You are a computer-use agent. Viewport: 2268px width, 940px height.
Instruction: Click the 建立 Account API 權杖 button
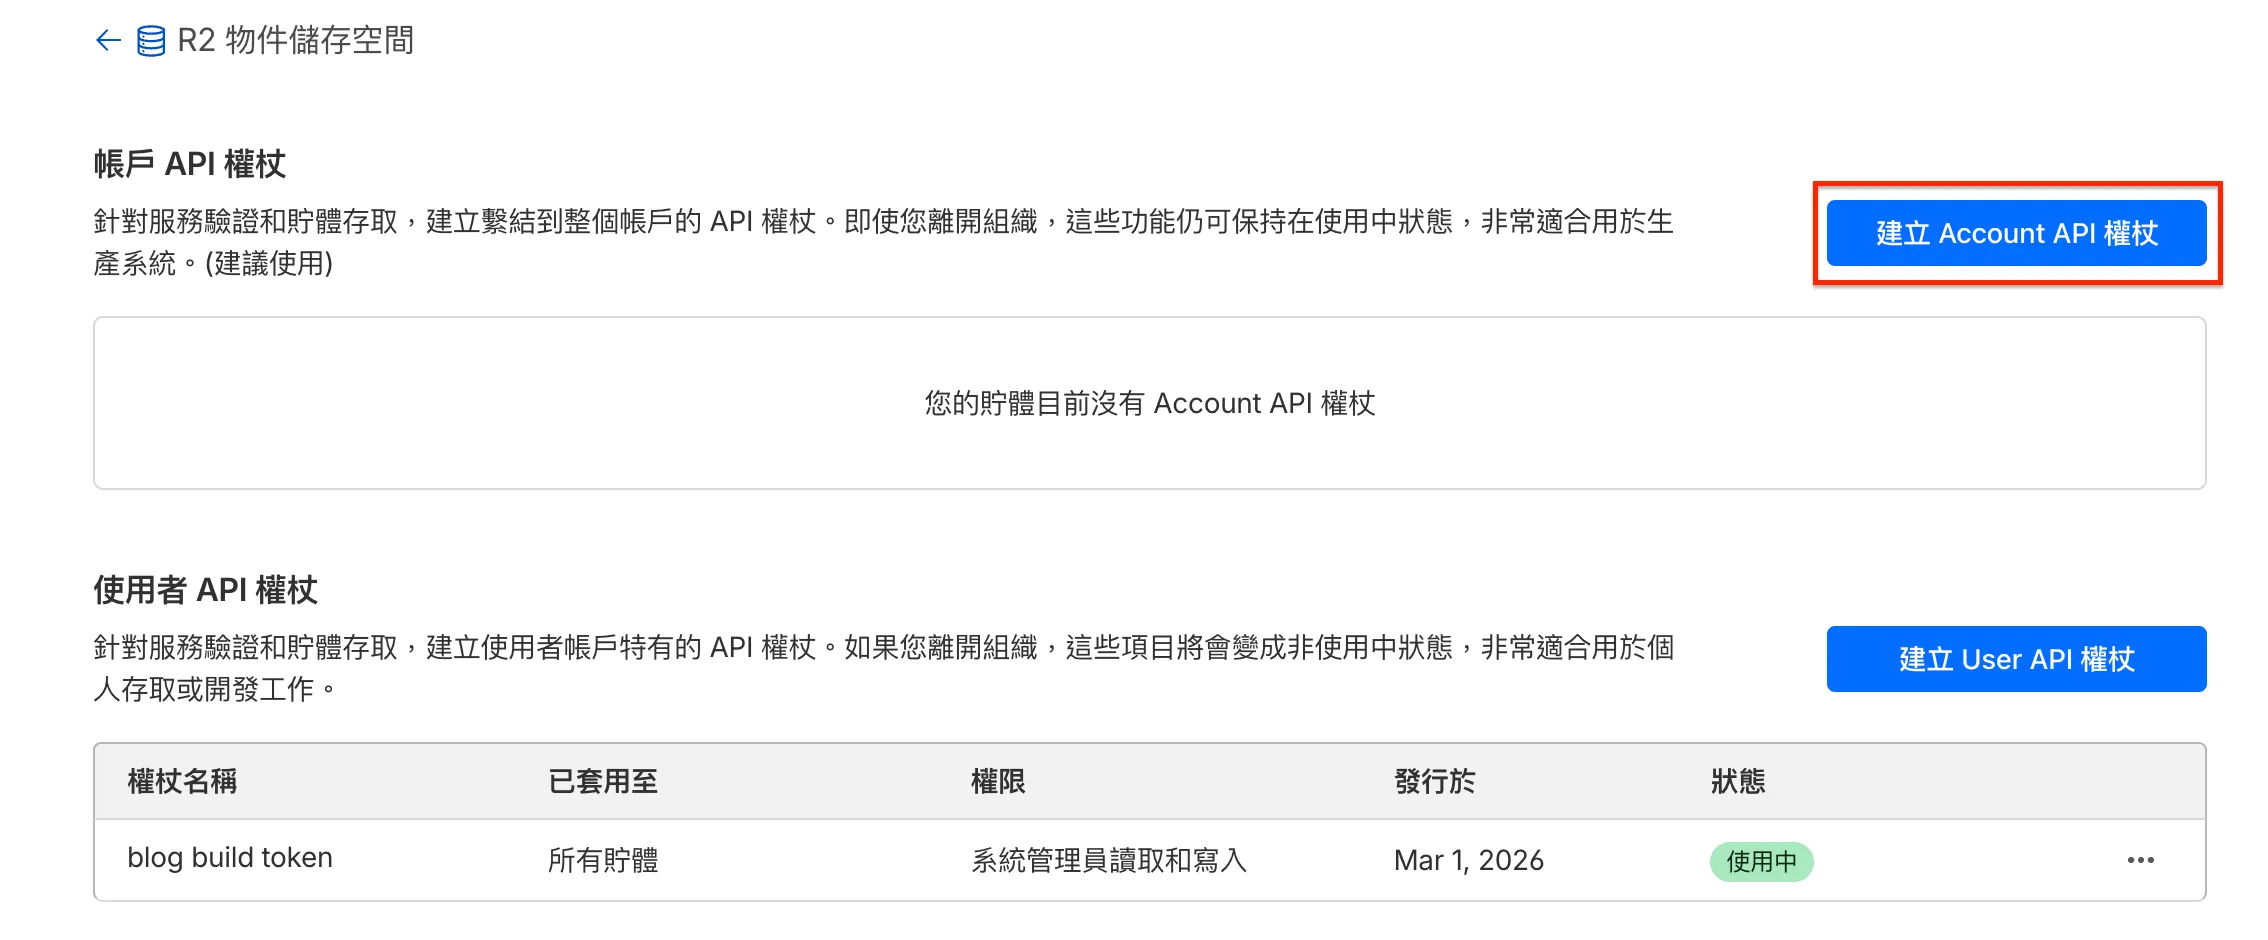(x=2015, y=233)
